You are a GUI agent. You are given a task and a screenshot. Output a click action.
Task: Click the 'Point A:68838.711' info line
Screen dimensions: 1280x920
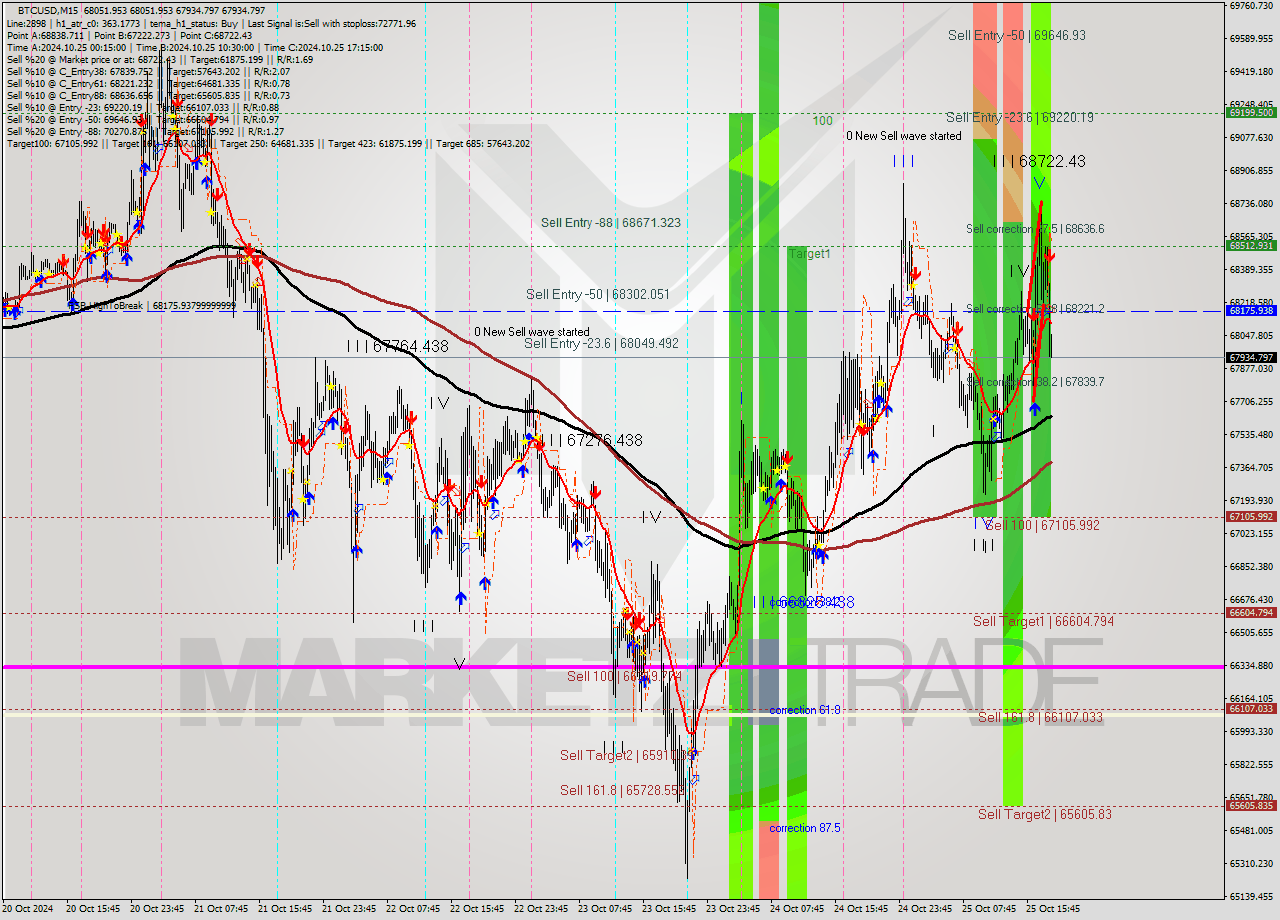click(45, 35)
